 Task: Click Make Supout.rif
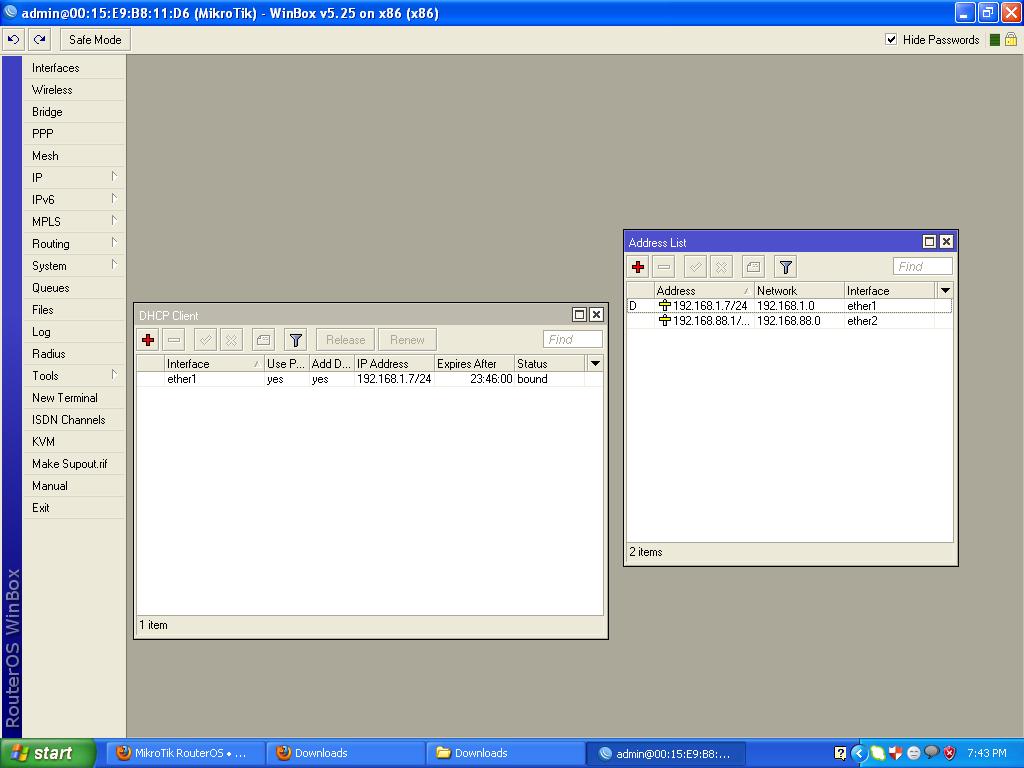click(73, 464)
